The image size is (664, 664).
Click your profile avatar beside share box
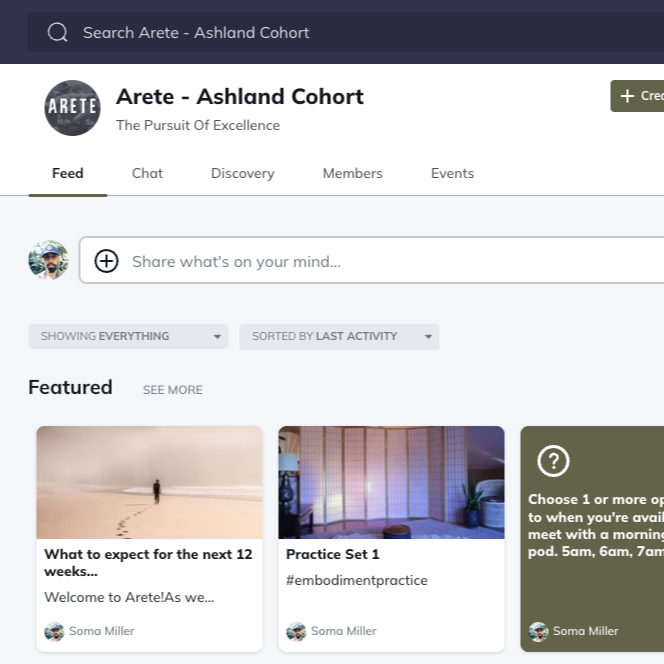48,260
